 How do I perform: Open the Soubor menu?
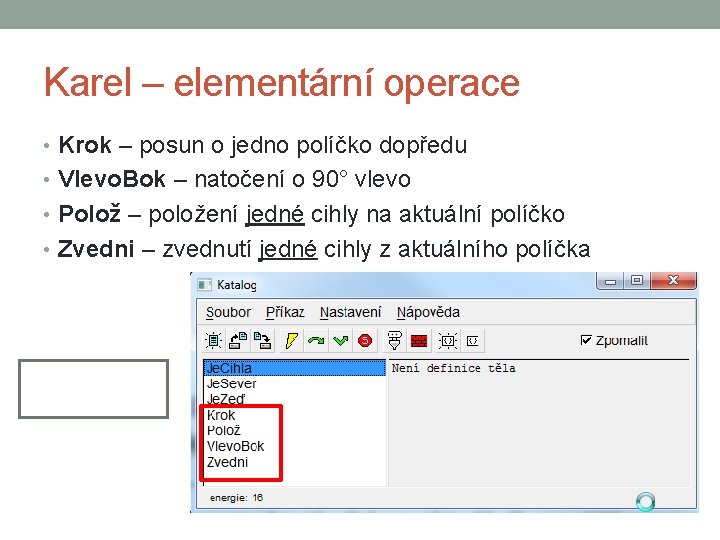[228, 312]
